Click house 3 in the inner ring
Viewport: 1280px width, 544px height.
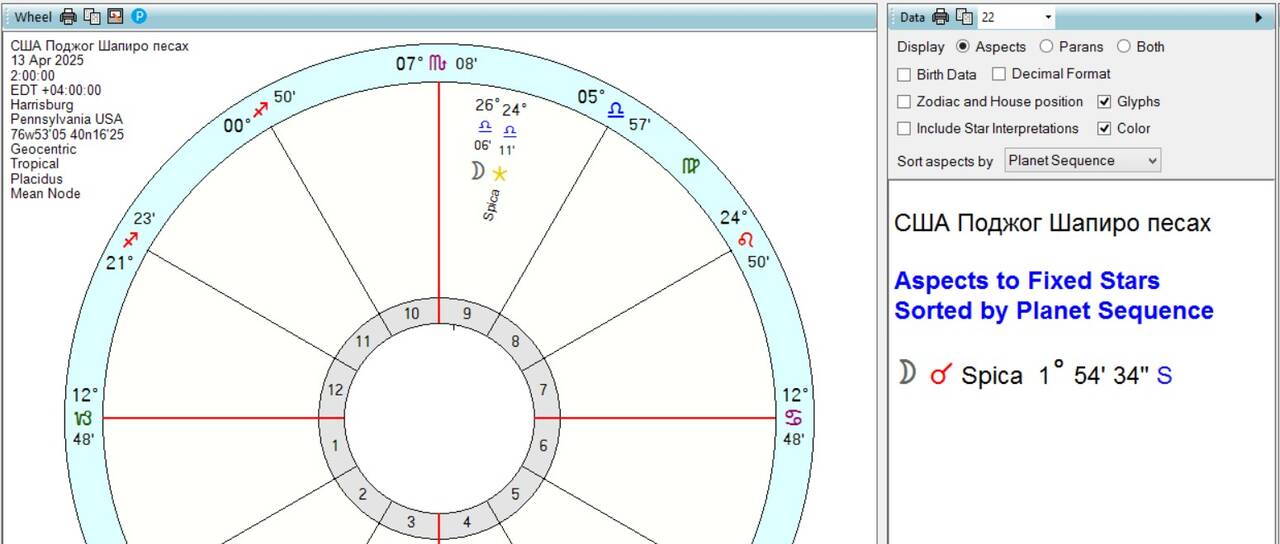[411, 522]
